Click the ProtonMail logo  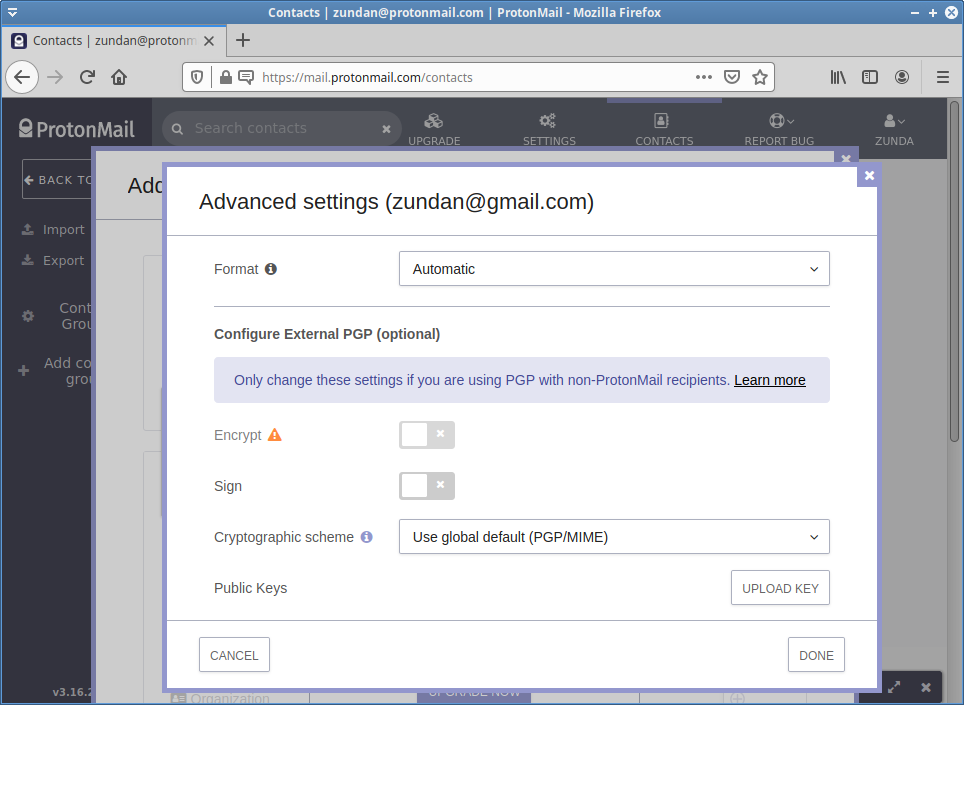coord(77,129)
